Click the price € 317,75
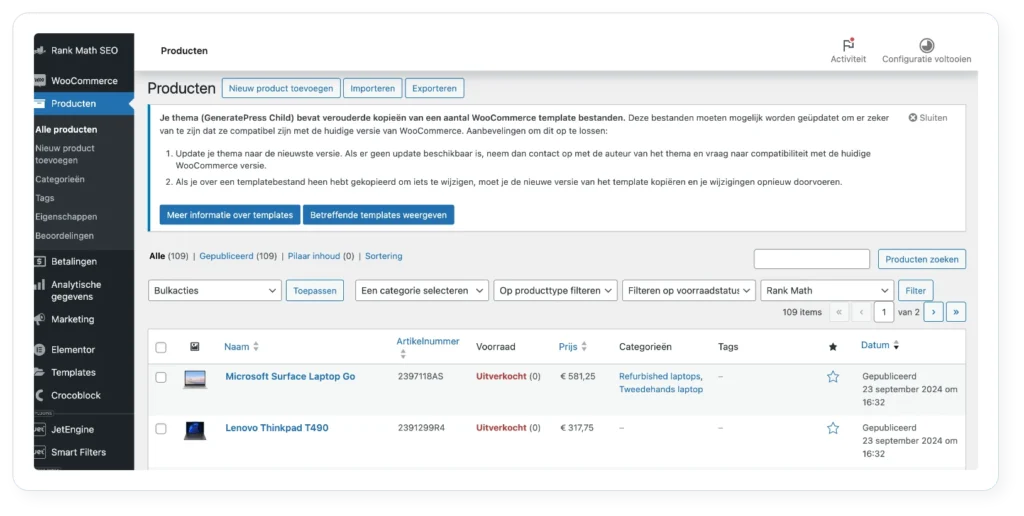This screenshot has width=1024, height=516. coord(577,428)
